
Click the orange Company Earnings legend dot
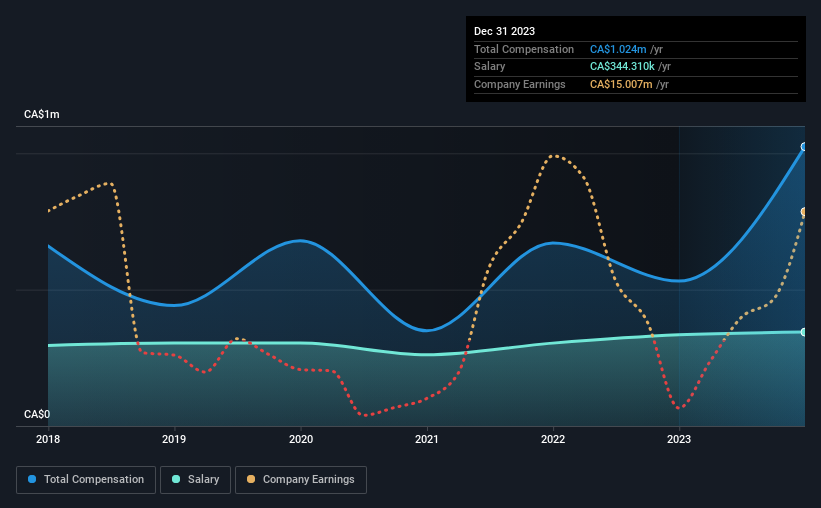coord(251,479)
